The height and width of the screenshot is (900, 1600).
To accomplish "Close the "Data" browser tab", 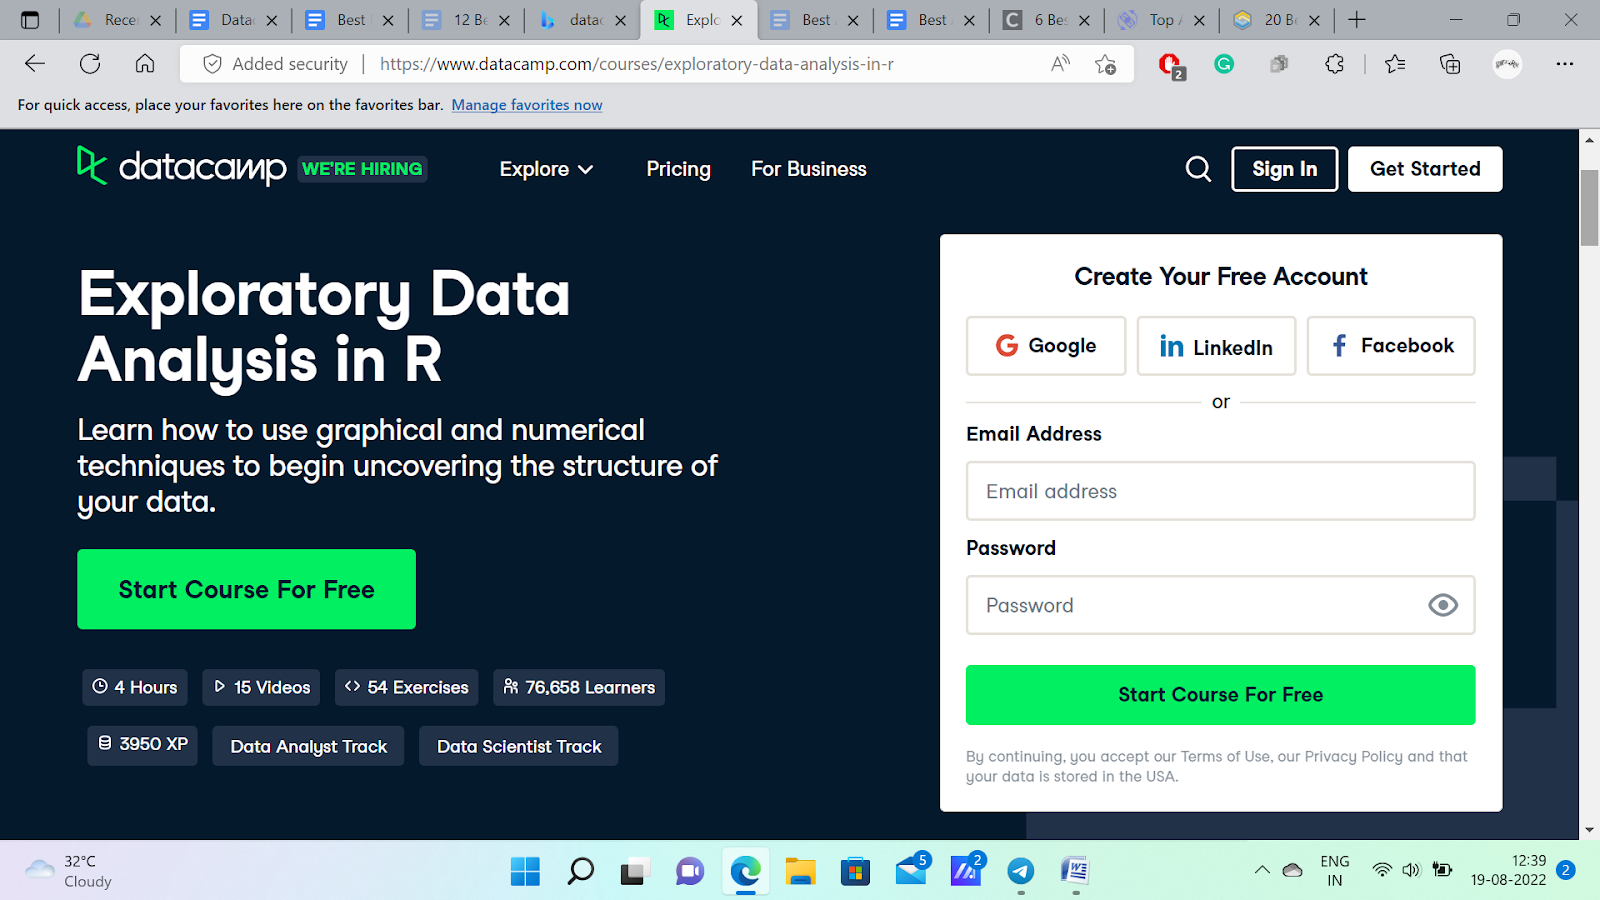I will click(272, 20).
